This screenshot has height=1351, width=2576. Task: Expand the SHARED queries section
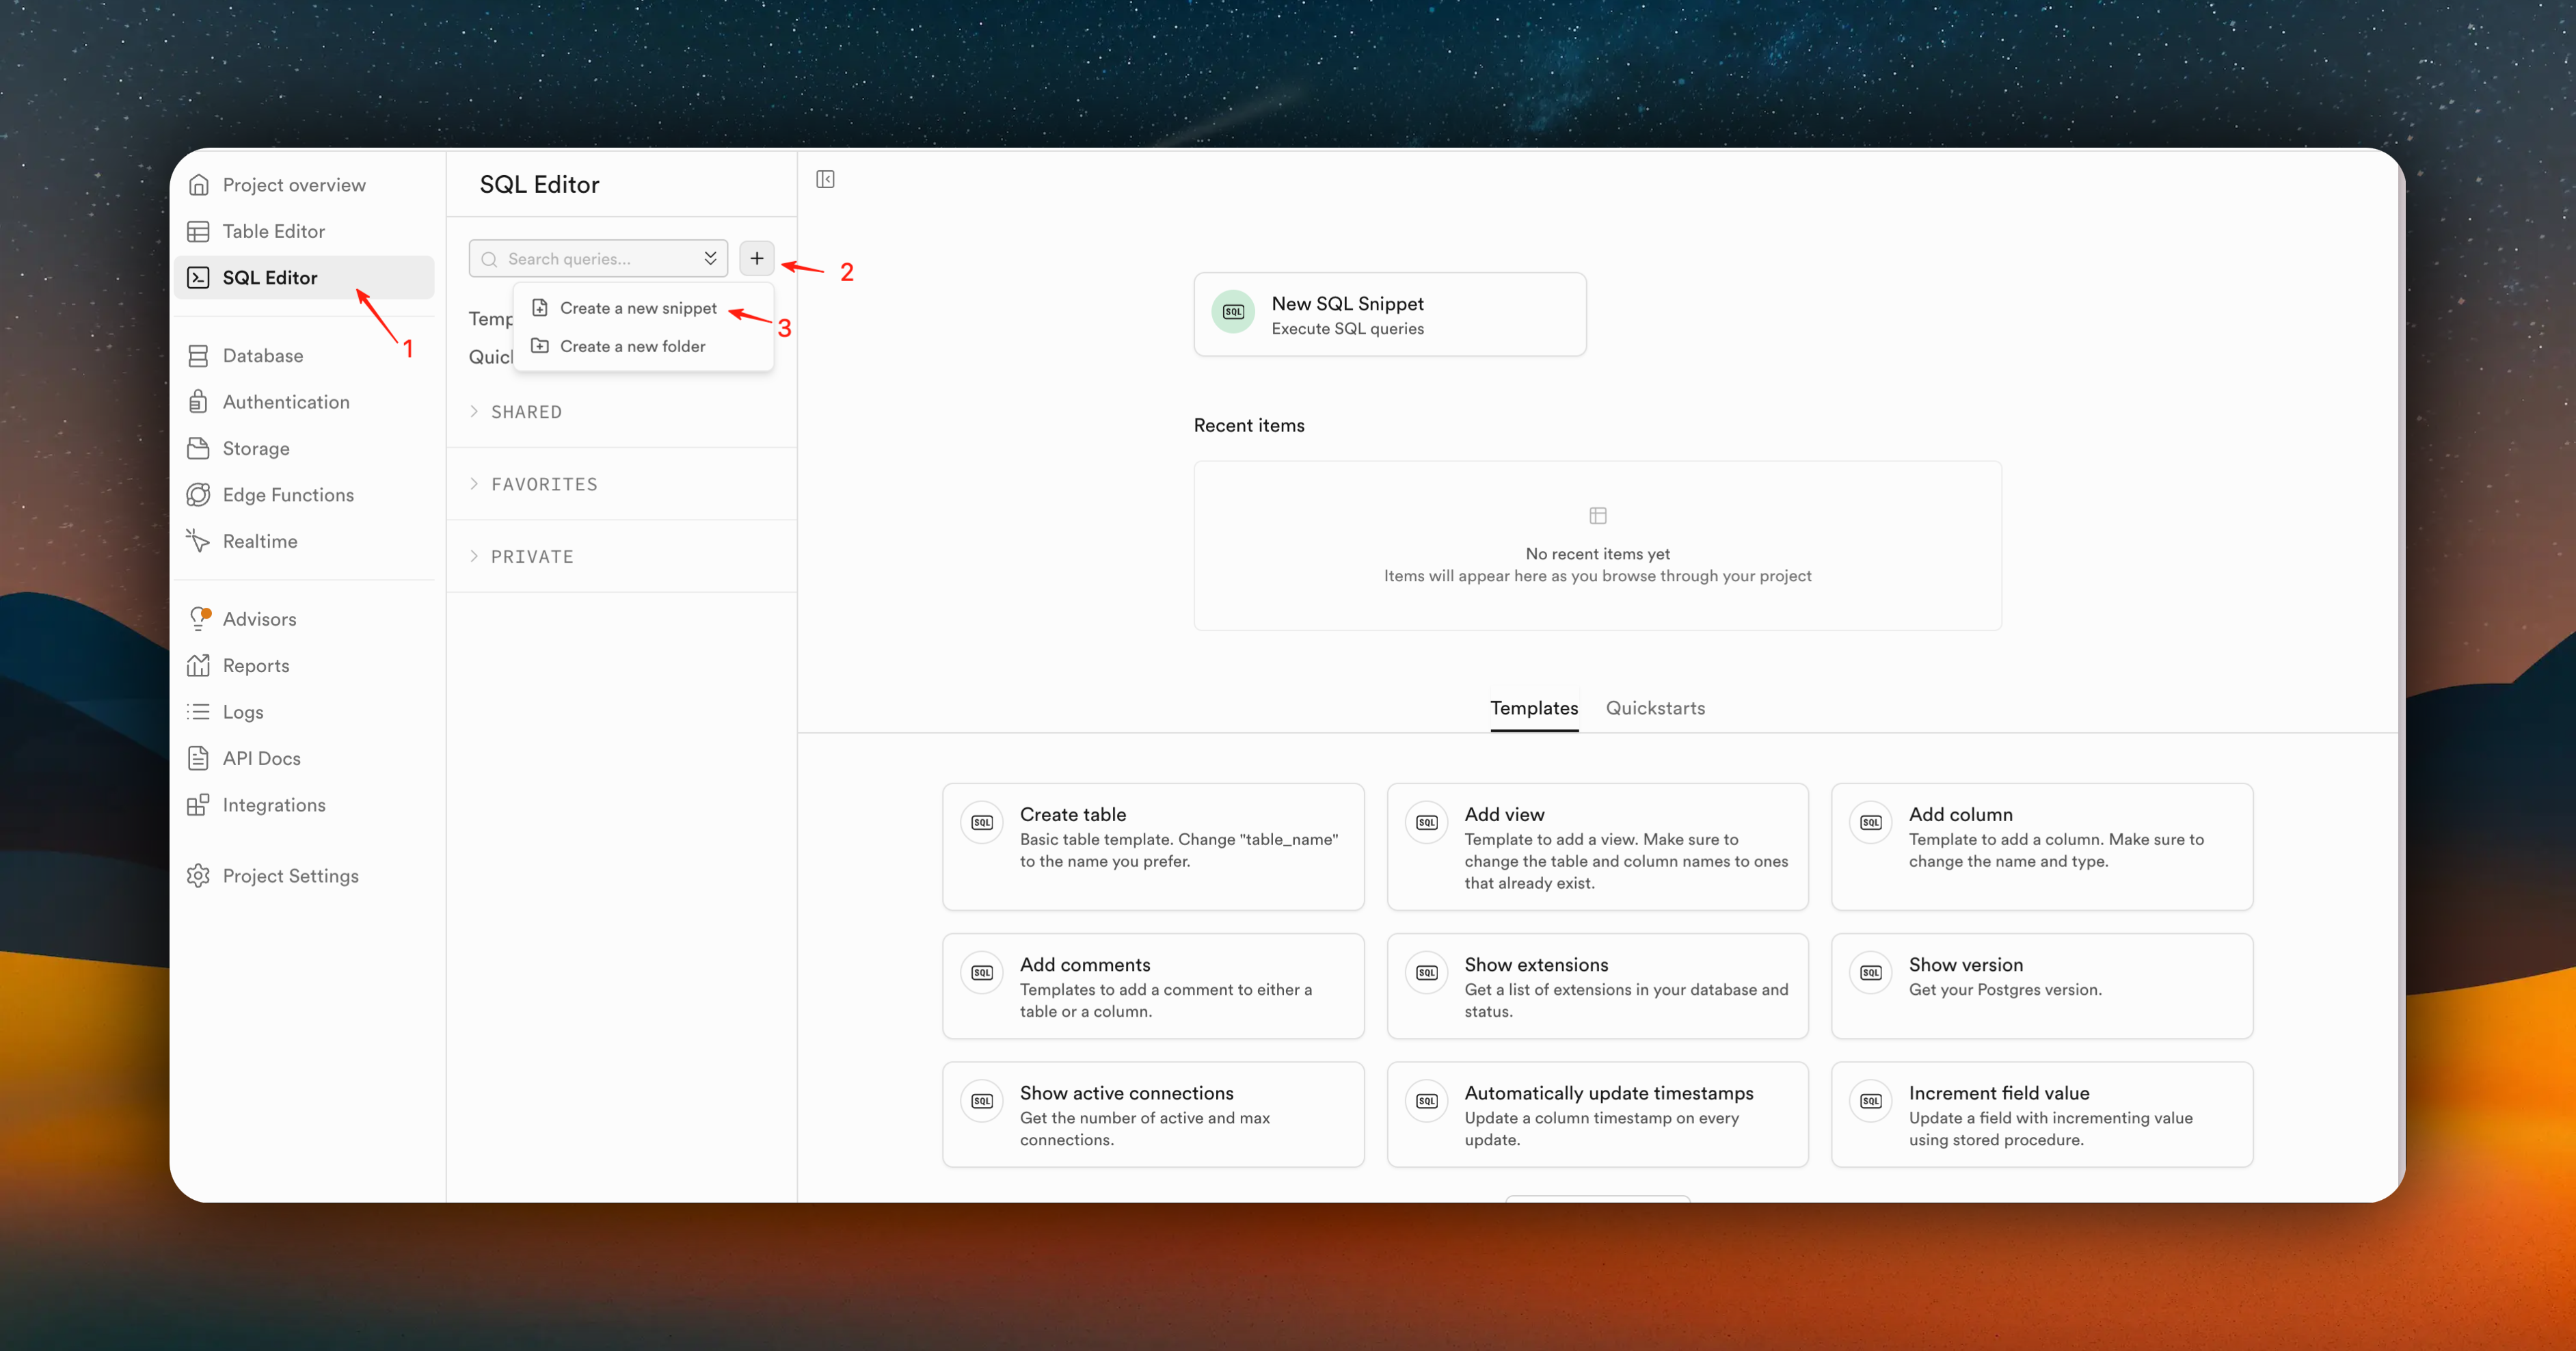[x=525, y=412]
